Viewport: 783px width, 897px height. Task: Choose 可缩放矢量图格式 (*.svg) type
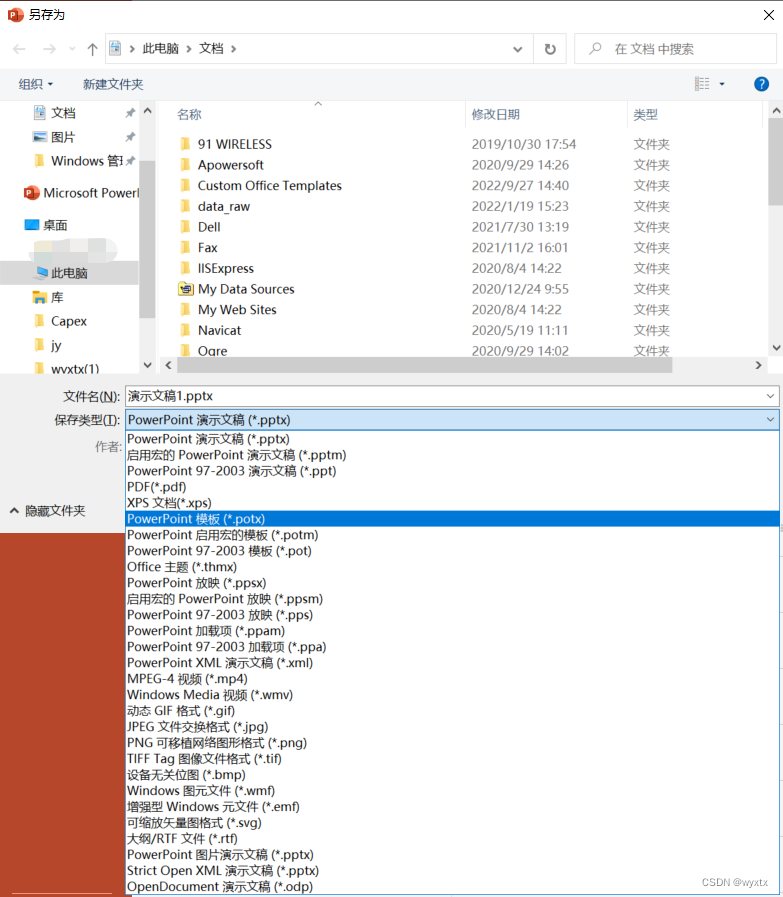[452, 823]
